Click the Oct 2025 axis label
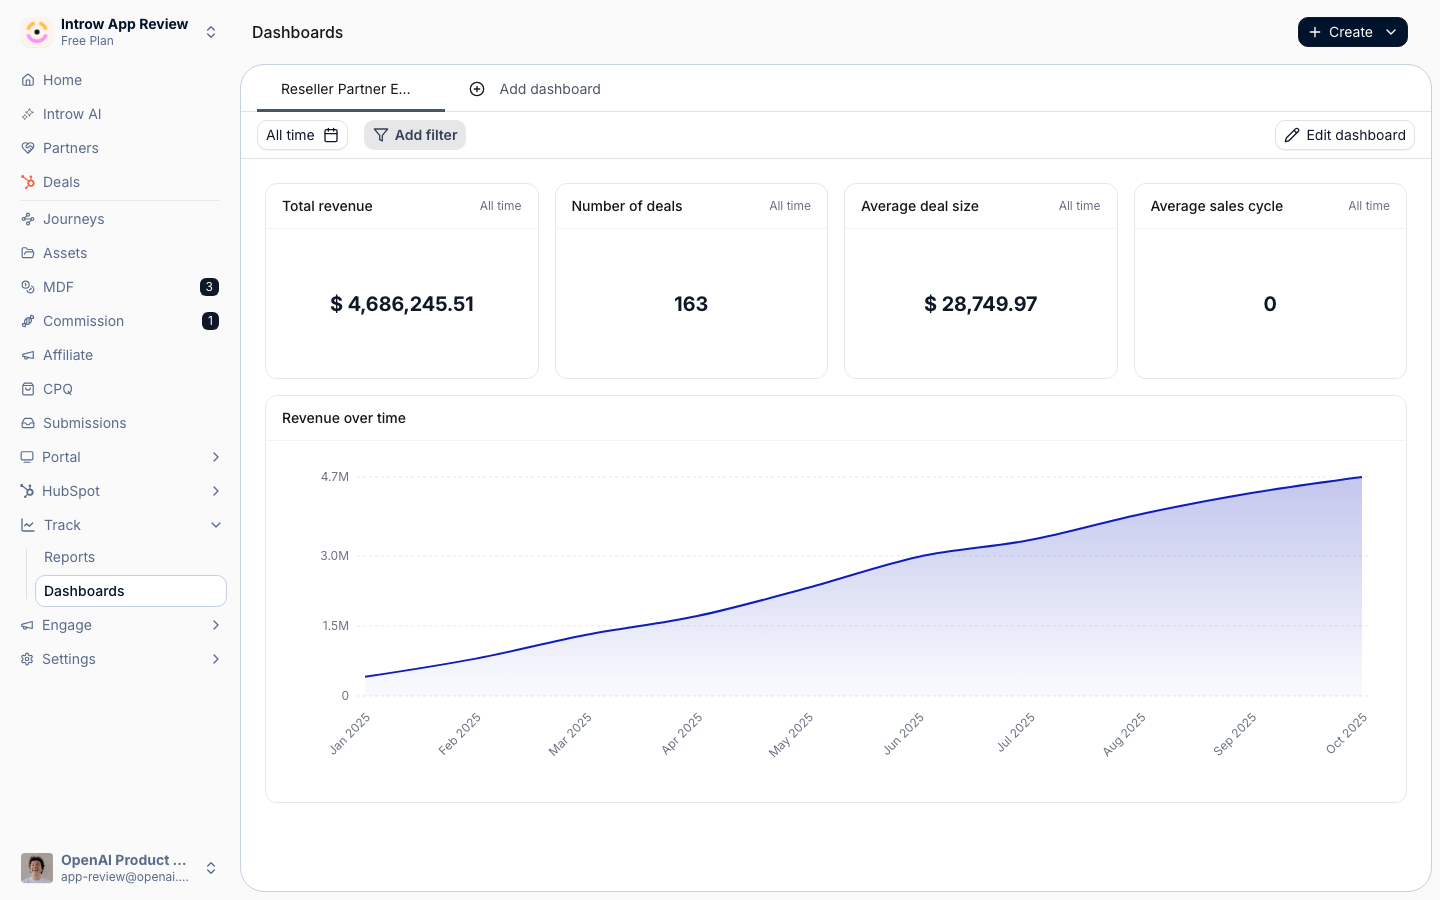The image size is (1440, 900). click(x=1346, y=733)
